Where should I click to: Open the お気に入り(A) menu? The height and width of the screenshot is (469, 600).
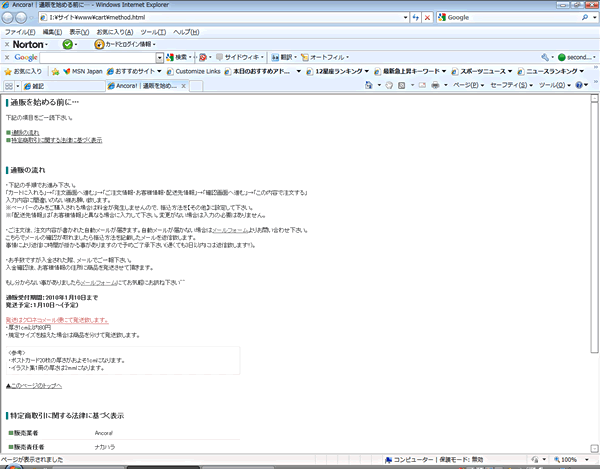click(x=115, y=32)
